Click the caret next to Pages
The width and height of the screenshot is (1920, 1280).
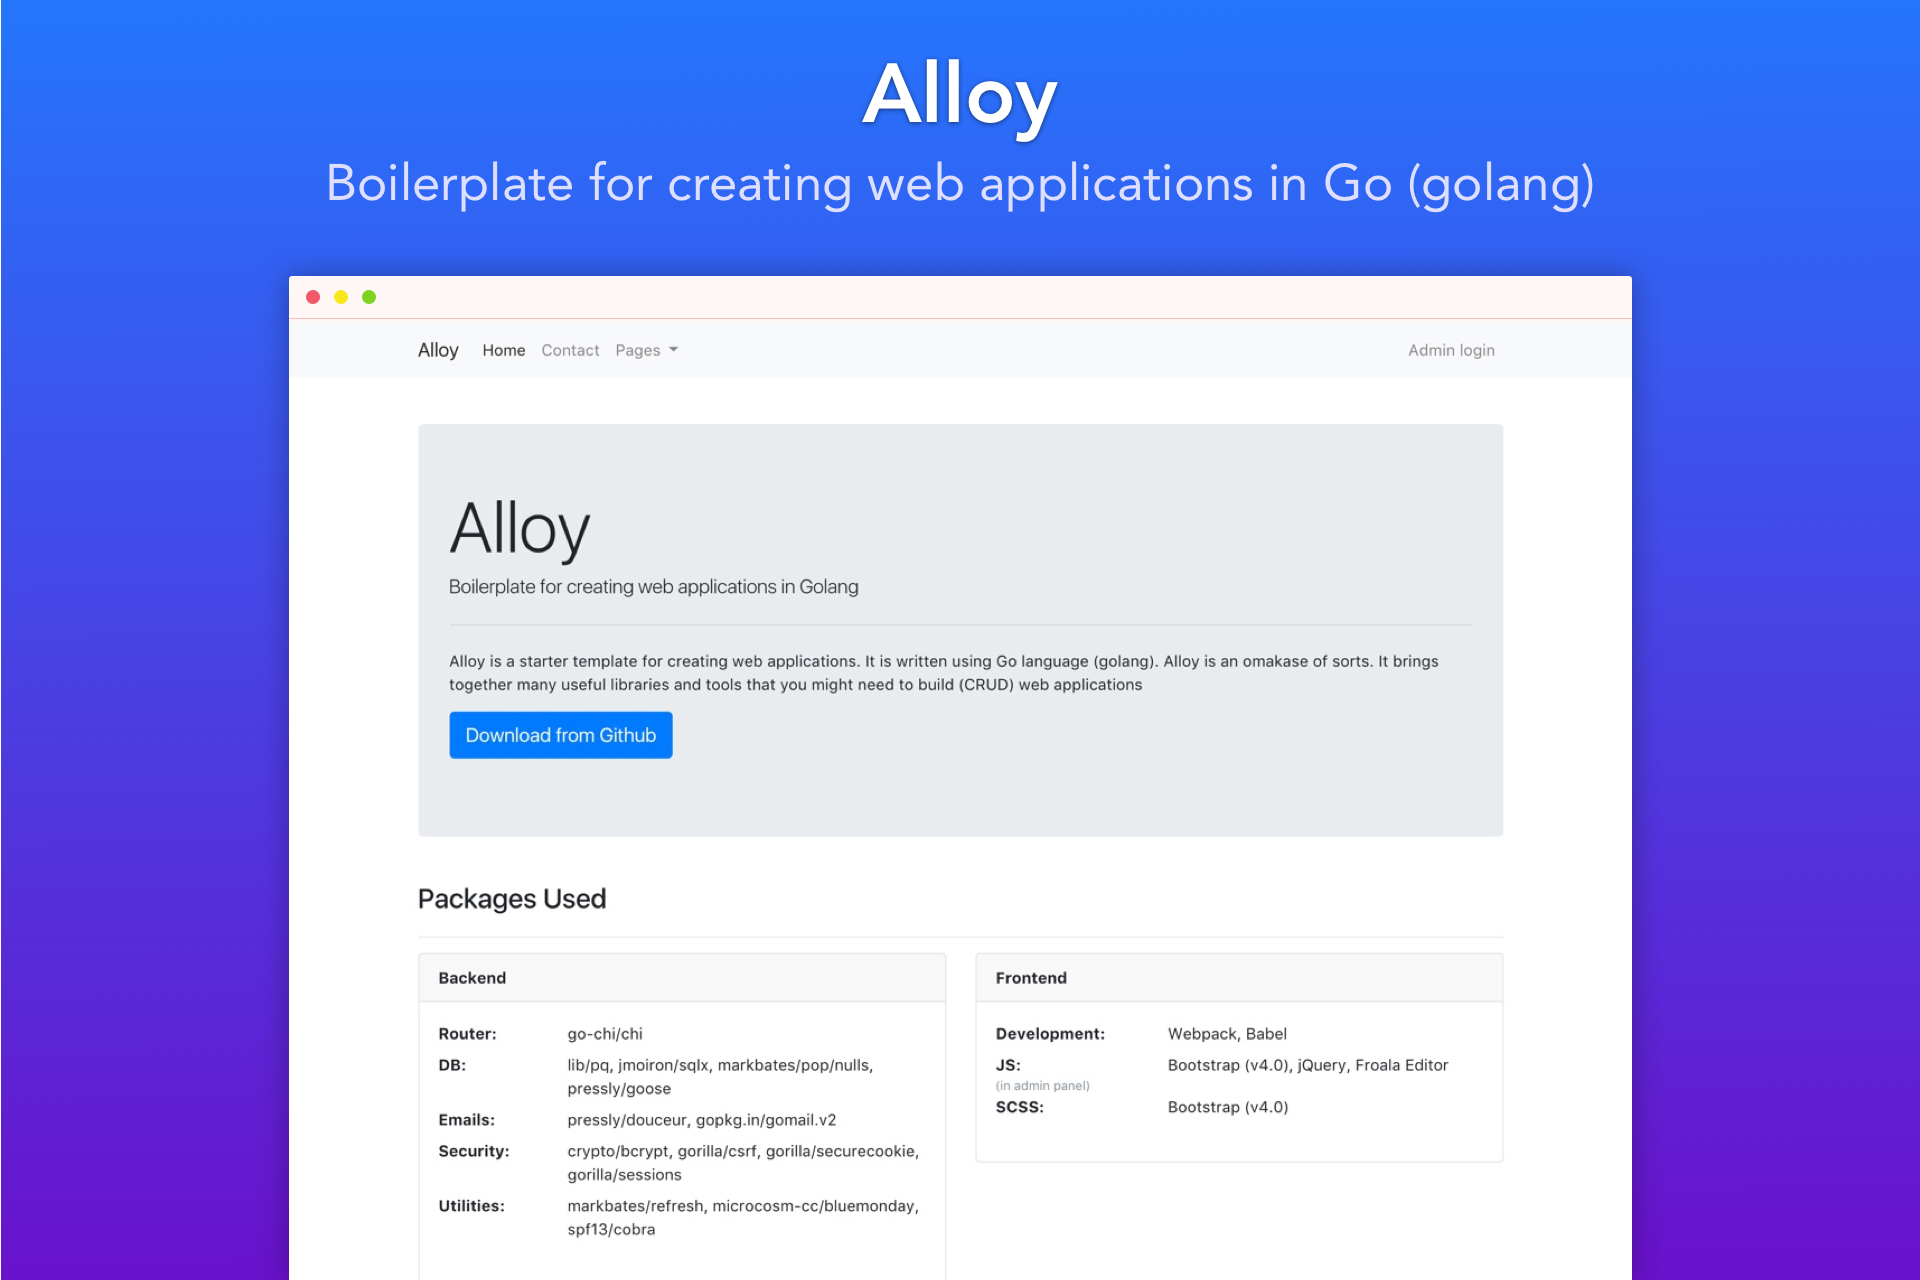(x=674, y=351)
